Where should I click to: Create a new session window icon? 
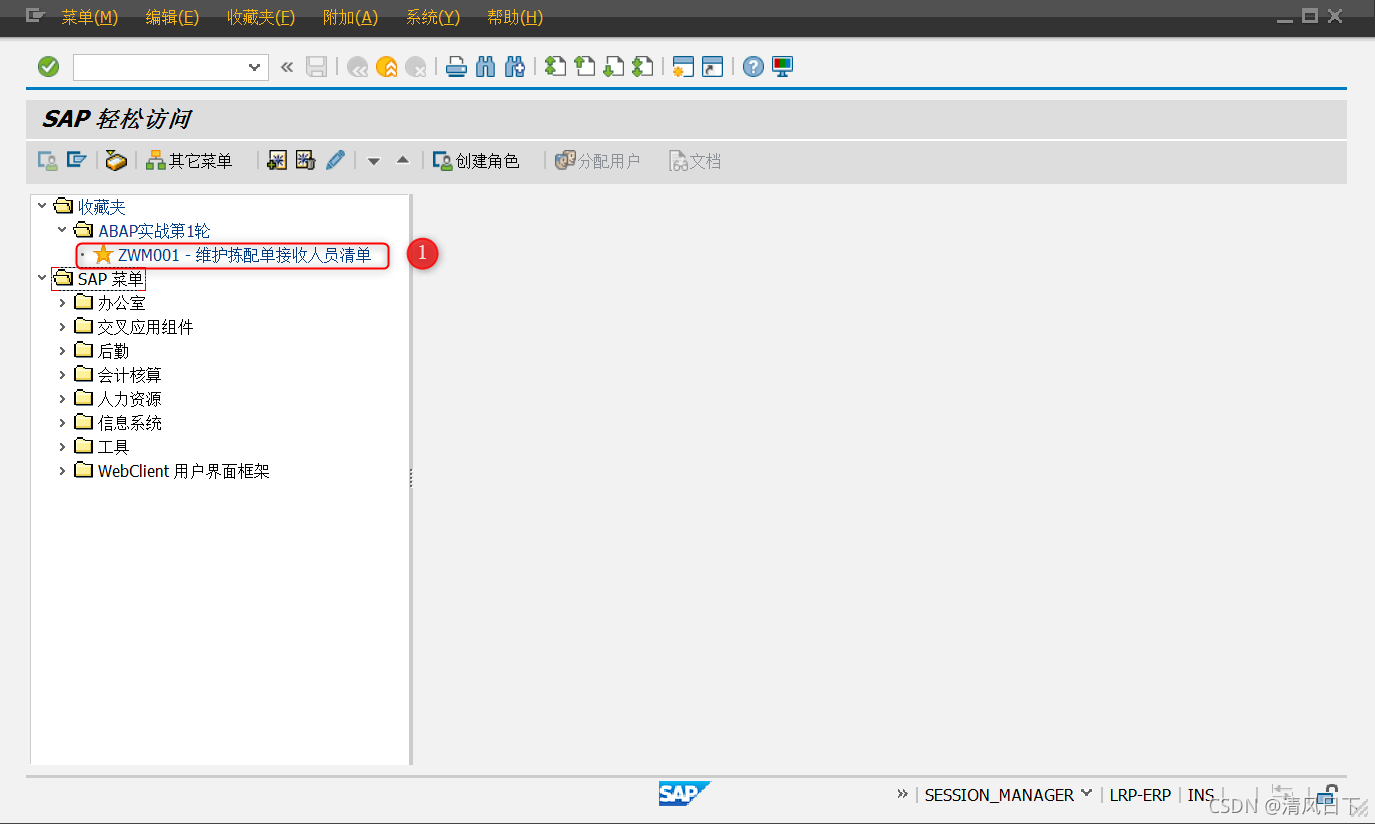click(x=683, y=67)
